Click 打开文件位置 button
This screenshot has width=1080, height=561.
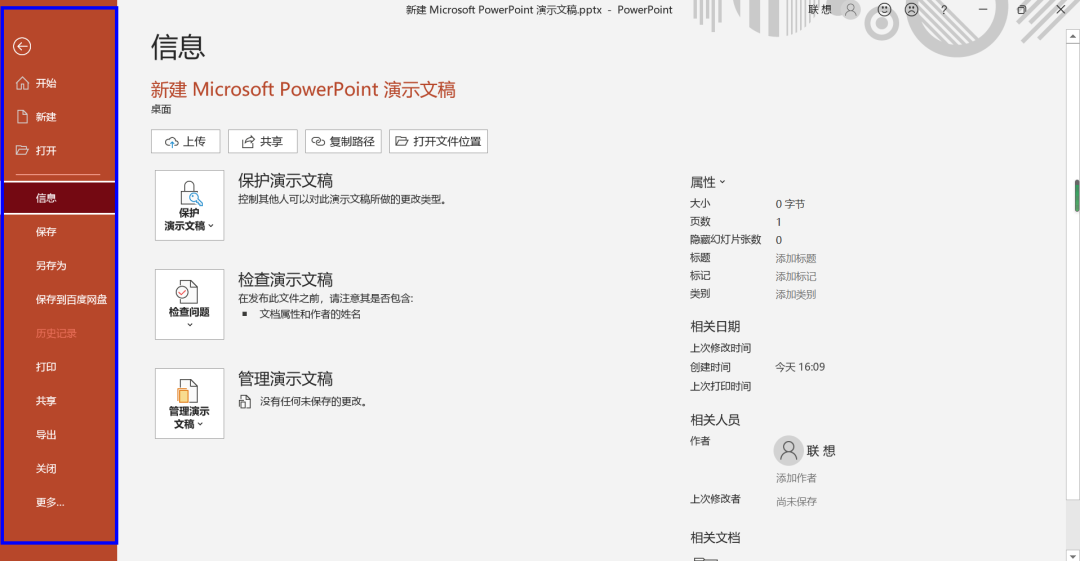pos(438,141)
